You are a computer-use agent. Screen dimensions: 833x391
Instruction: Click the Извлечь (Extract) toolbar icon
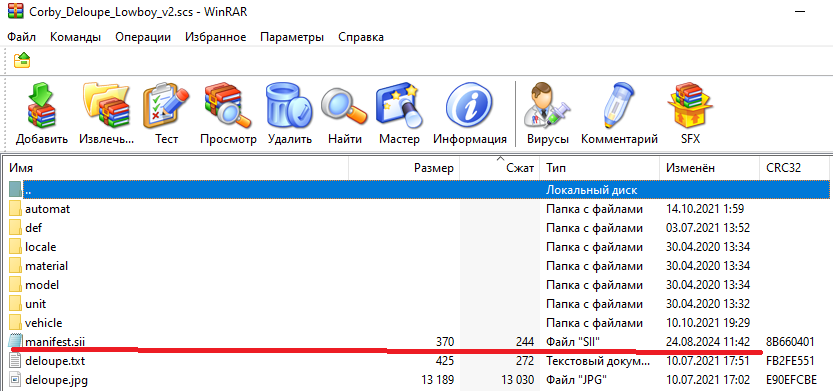(106, 105)
